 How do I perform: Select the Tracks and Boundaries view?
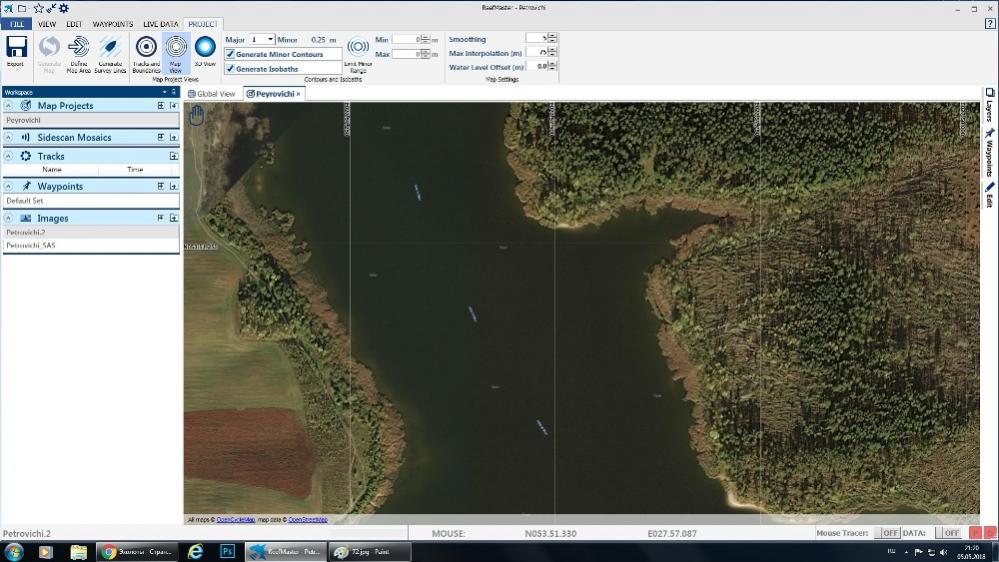click(x=146, y=47)
